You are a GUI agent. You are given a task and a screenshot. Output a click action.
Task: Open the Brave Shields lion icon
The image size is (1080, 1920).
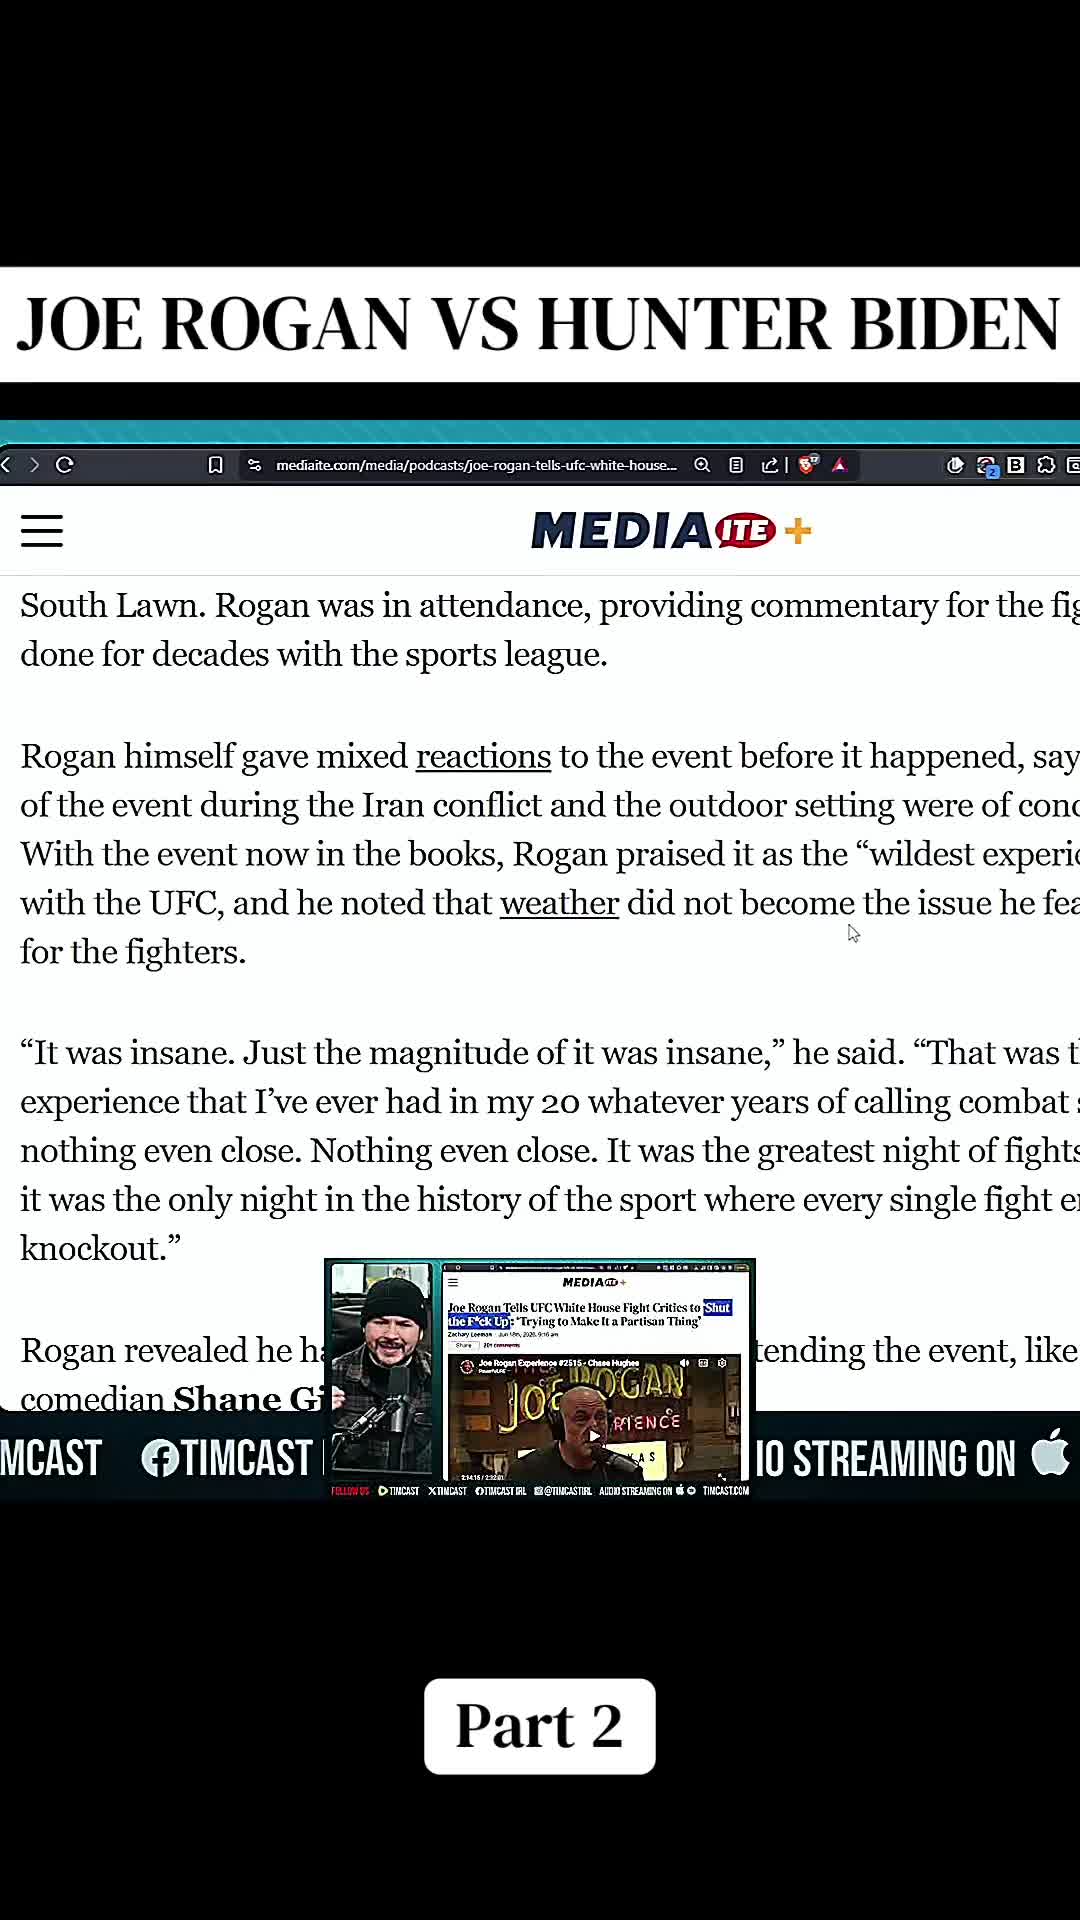click(x=808, y=464)
